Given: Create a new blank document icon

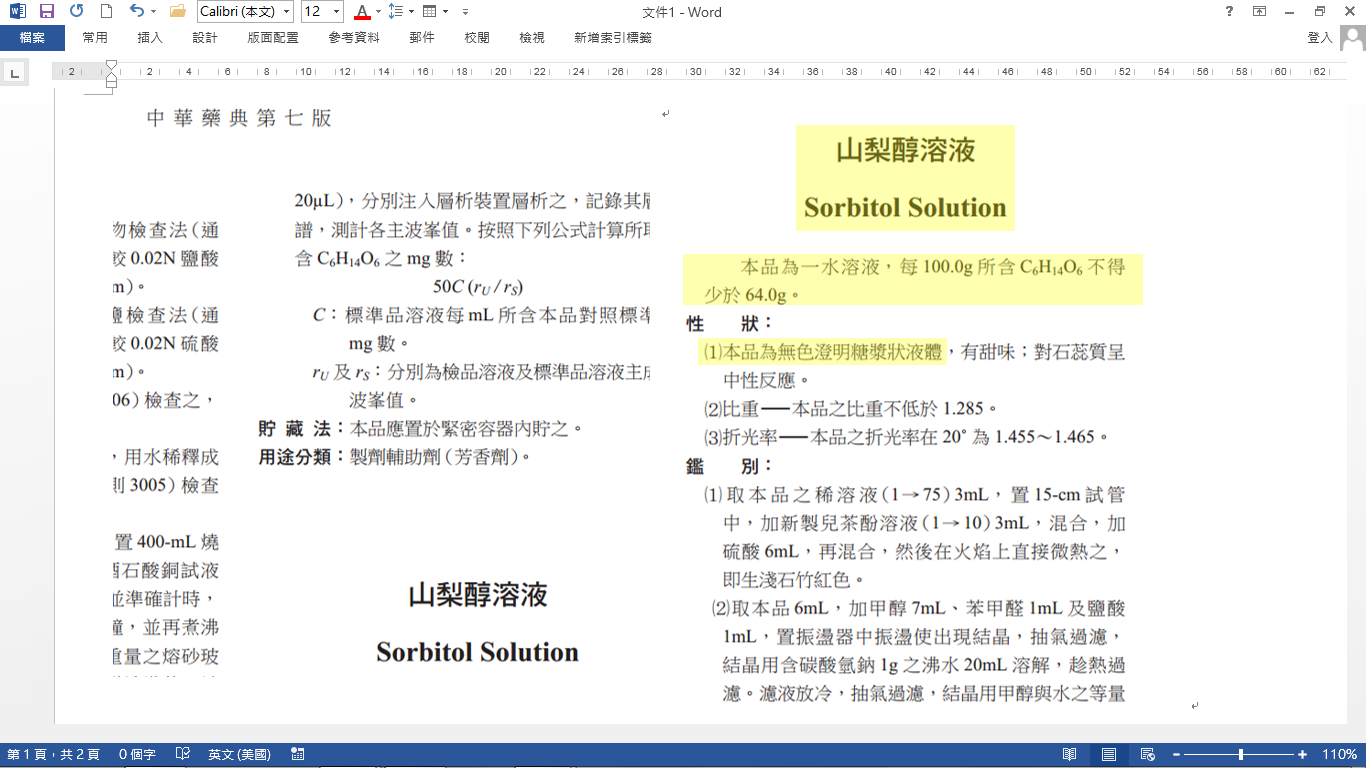Looking at the screenshot, I should (x=106, y=12).
